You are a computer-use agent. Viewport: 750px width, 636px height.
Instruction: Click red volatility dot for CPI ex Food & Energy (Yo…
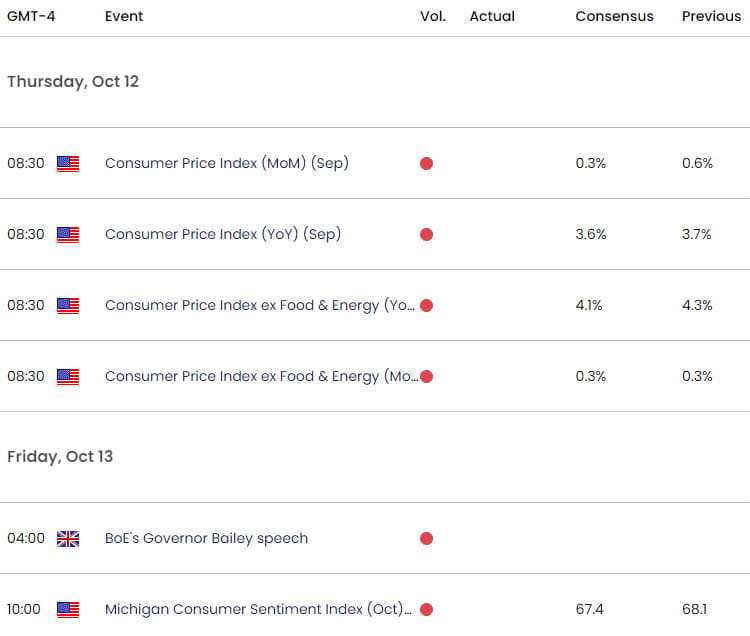tap(426, 306)
